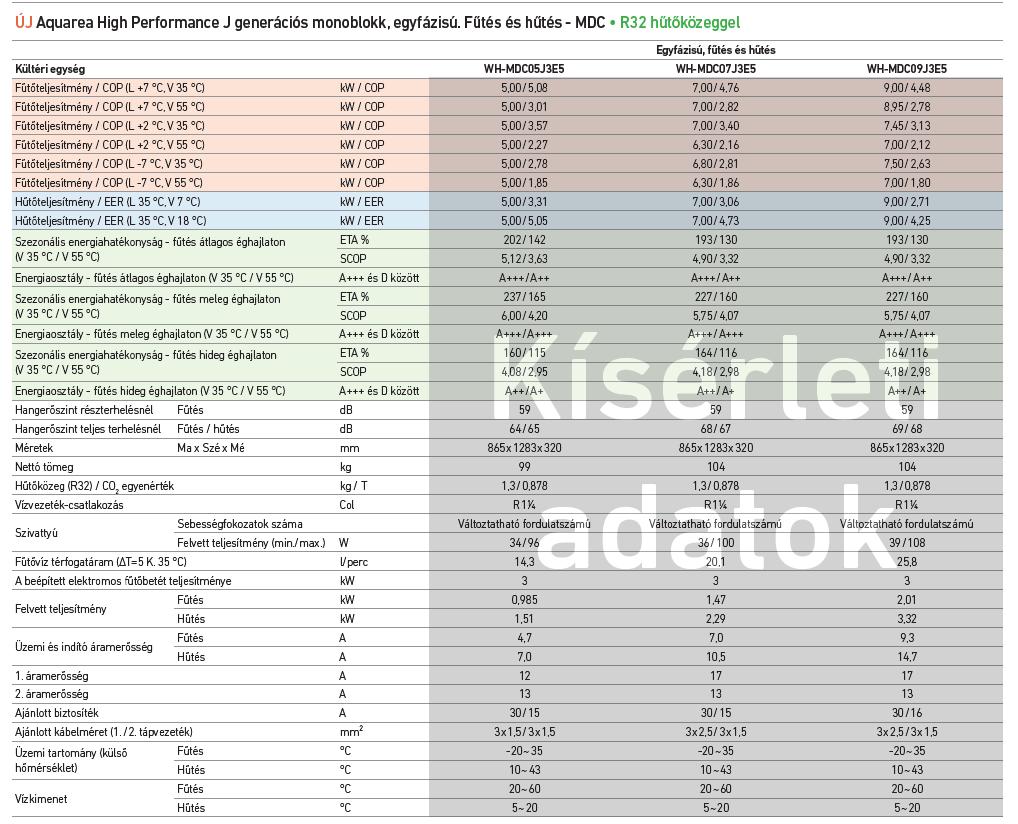Click the '1. áramerősség' row label

tap(51, 676)
